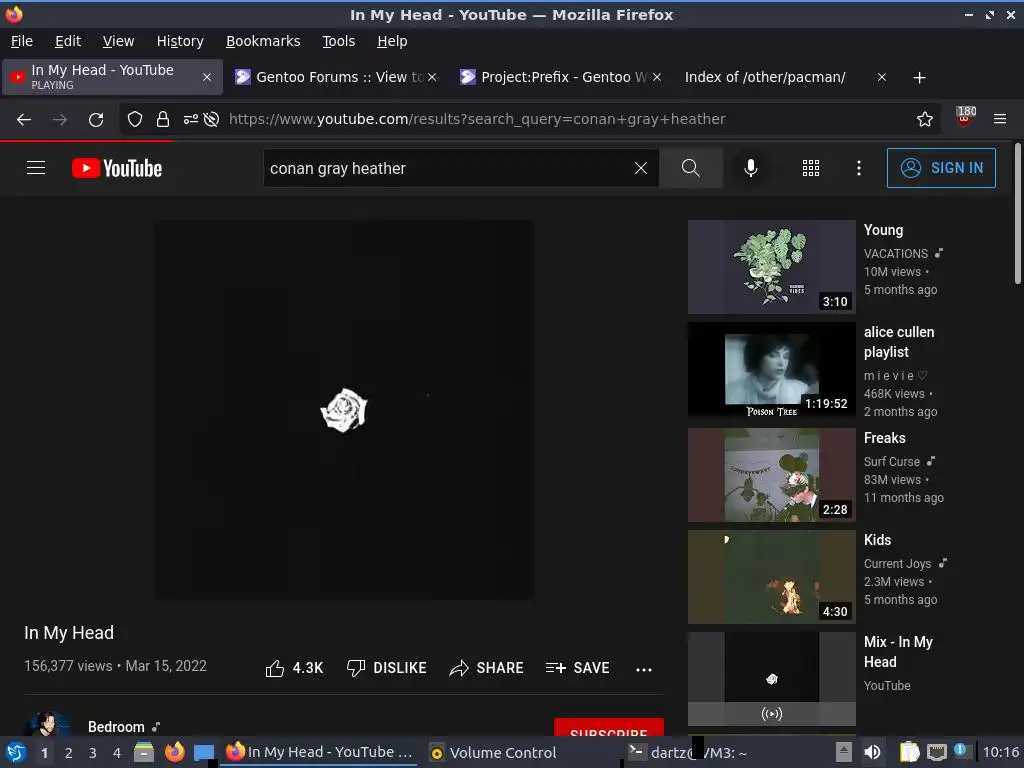Launch Firefox from the taskbar launcher

coord(174,752)
